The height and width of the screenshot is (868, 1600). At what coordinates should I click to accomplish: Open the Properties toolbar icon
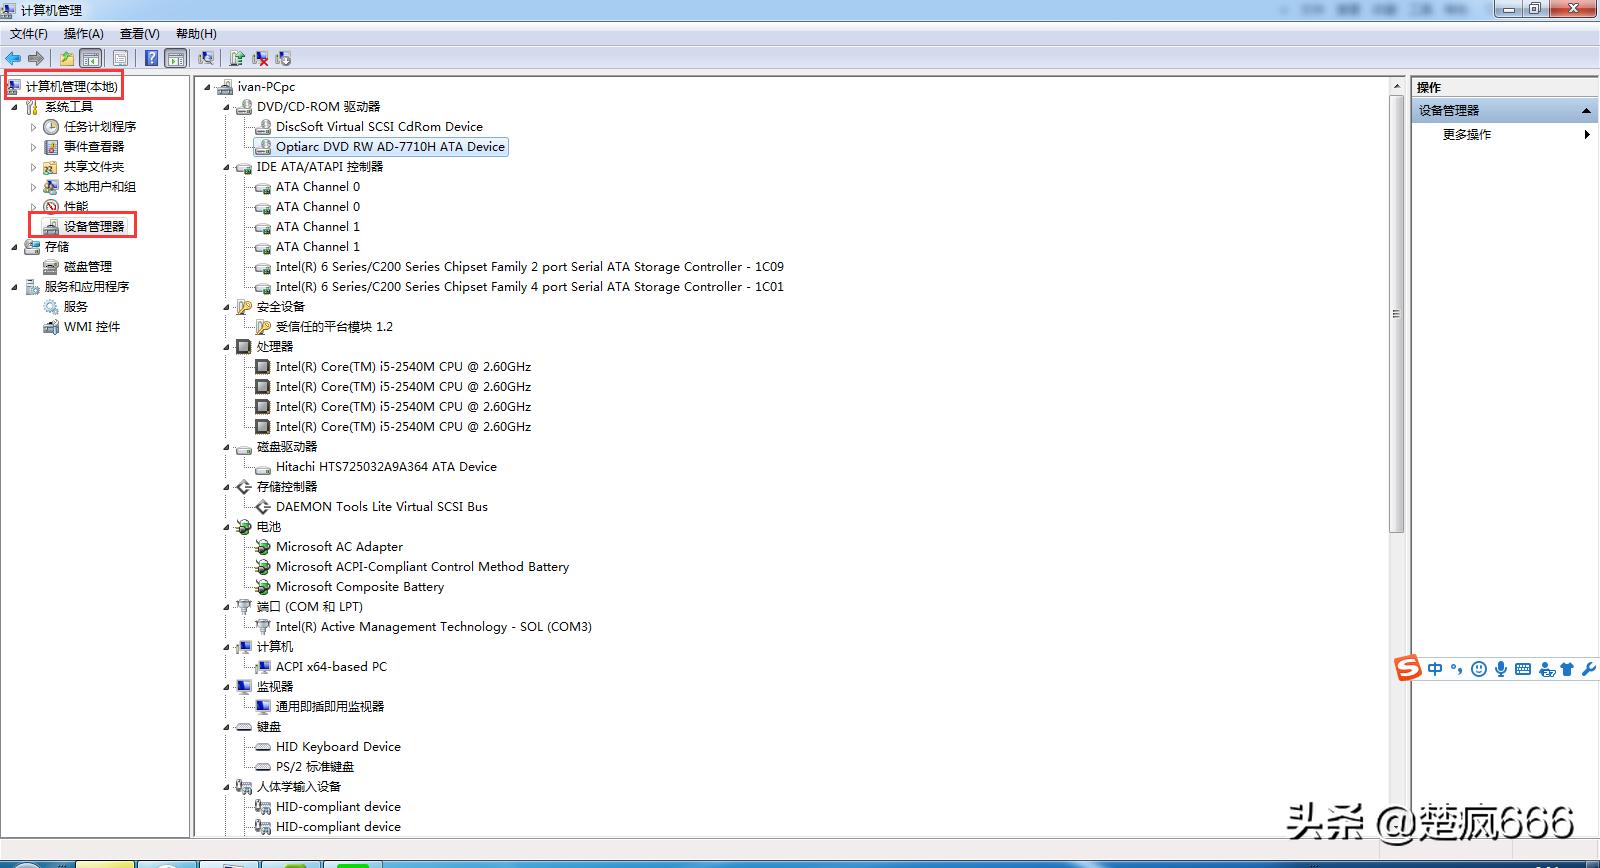tap(120, 59)
